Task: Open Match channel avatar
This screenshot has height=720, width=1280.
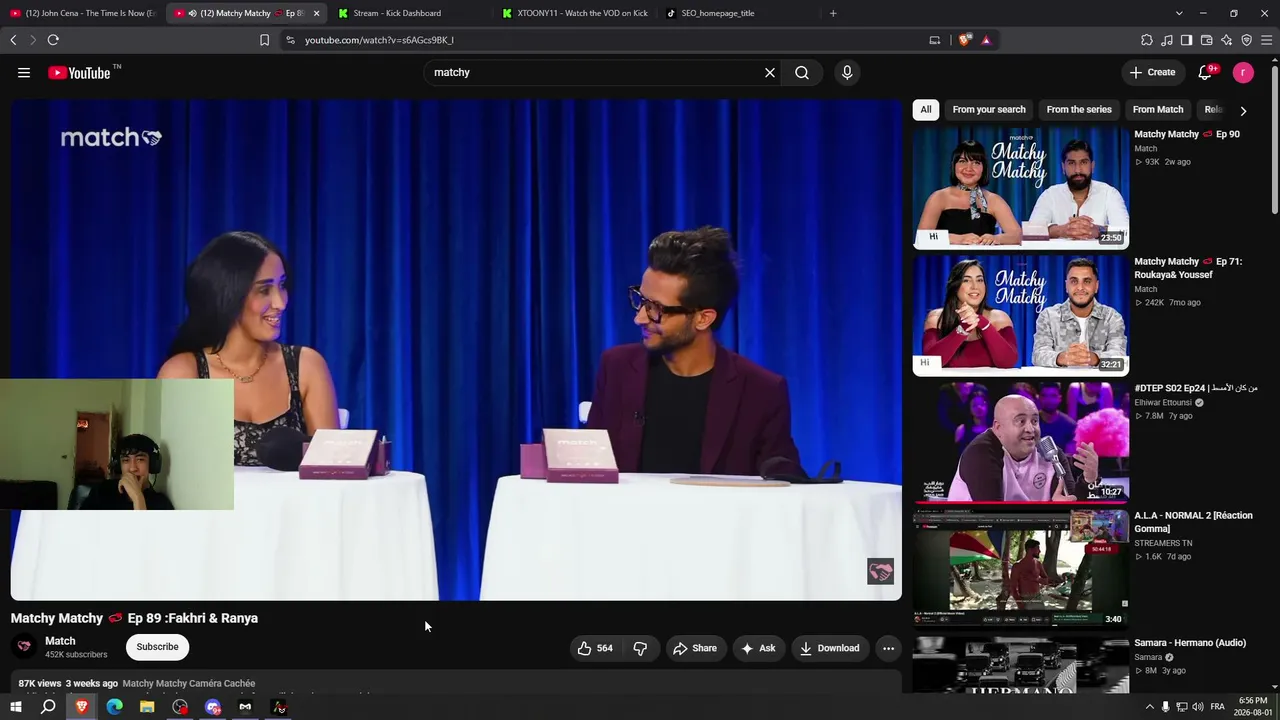Action: point(24,646)
